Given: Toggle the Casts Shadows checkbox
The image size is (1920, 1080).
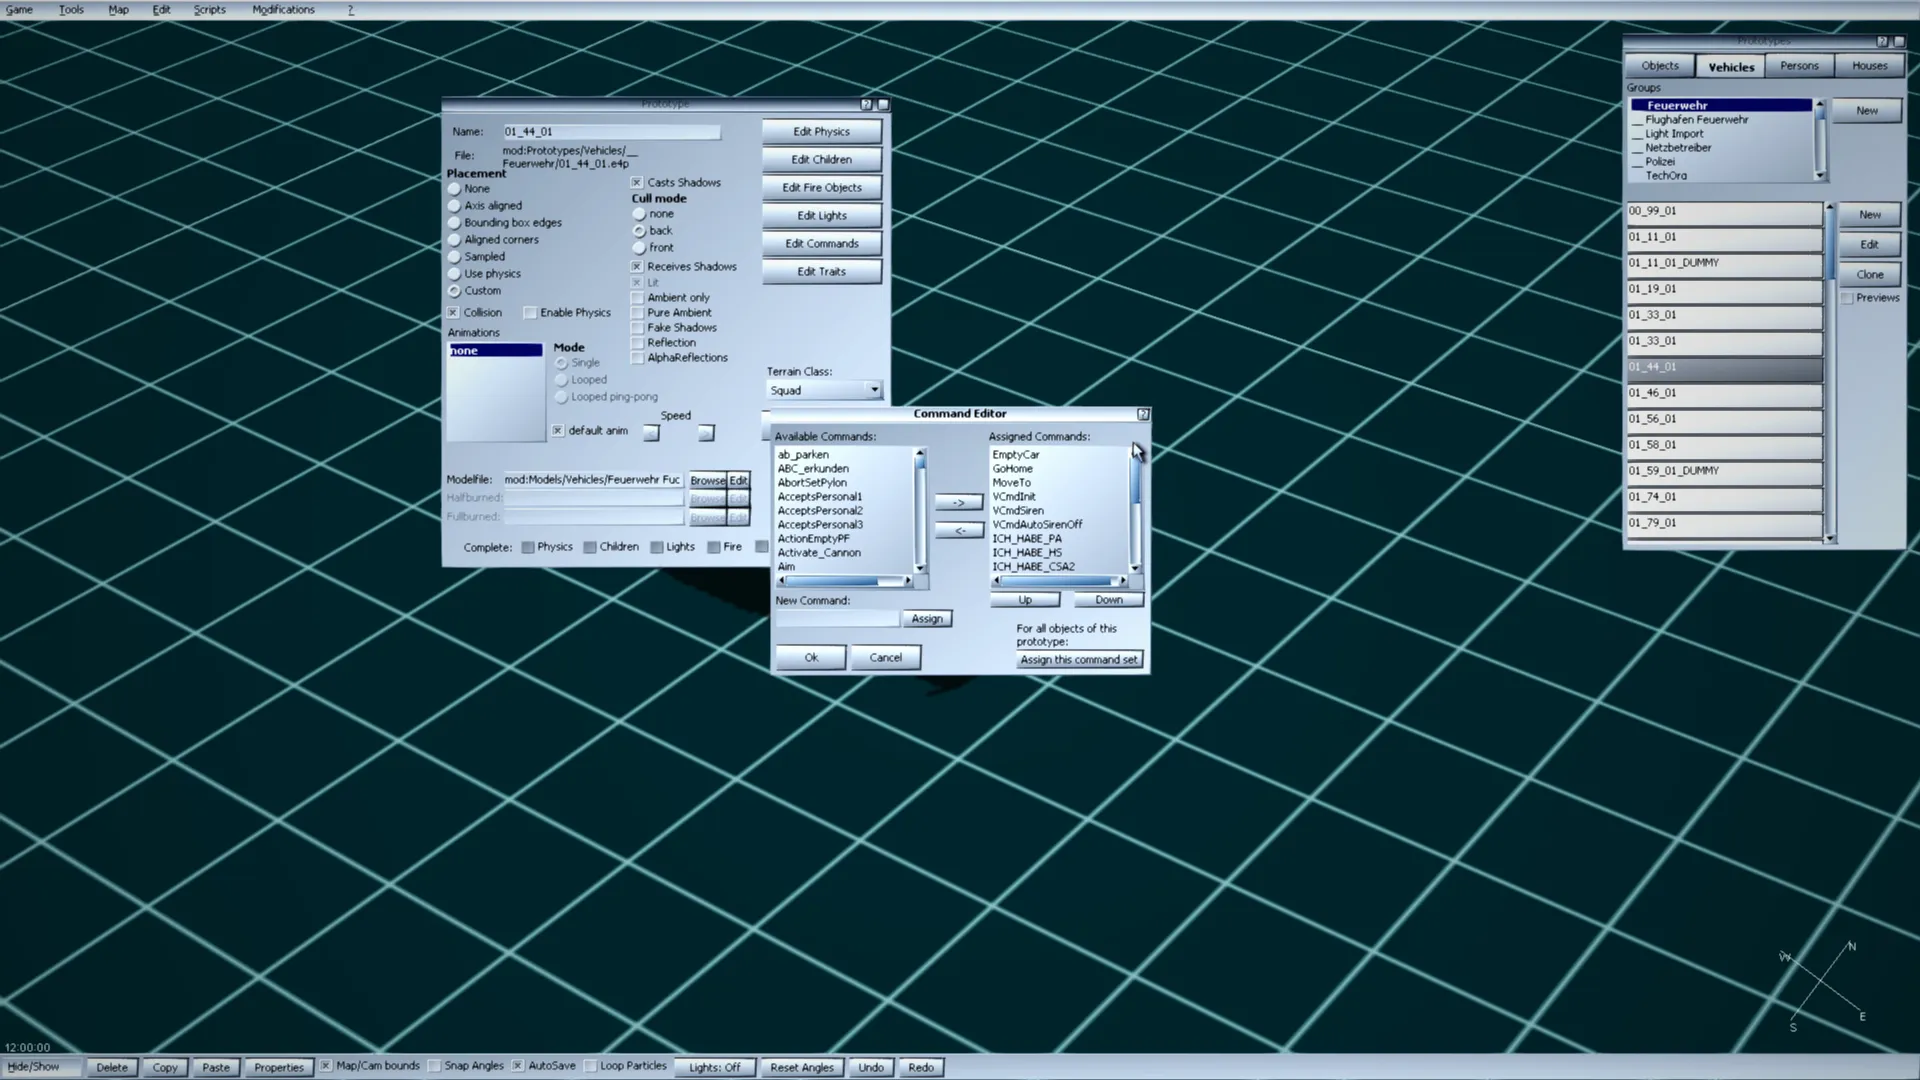Looking at the screenshot, I should pyautogui.click(x=637, y=183).
